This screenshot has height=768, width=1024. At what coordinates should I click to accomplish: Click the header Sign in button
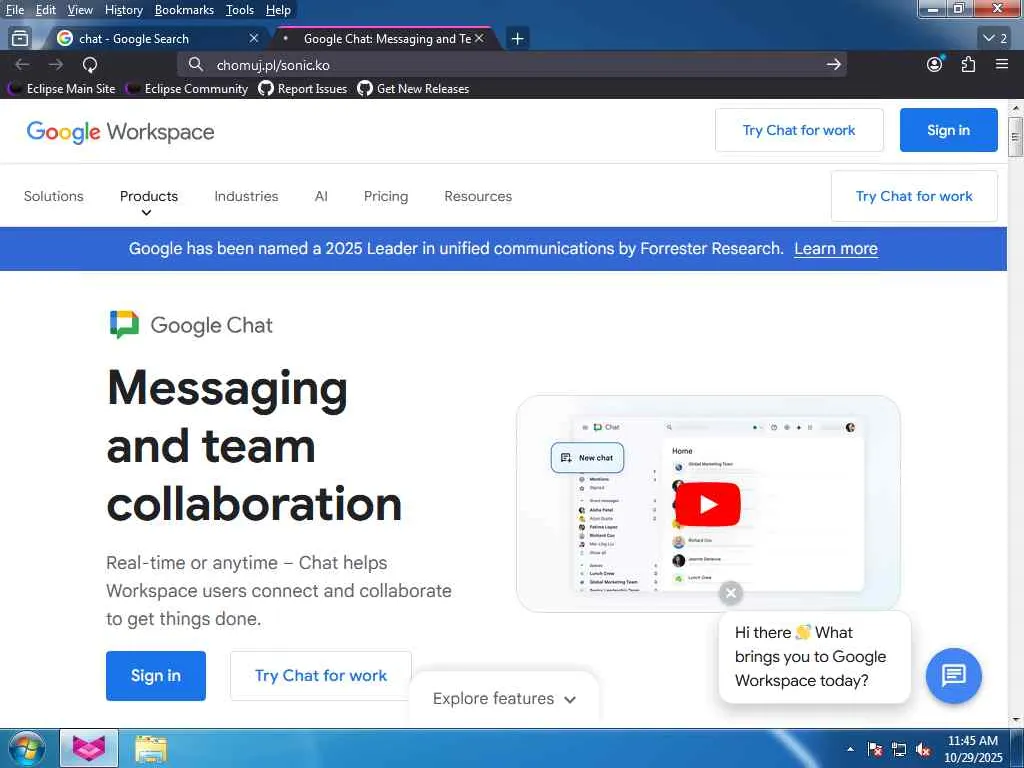948,130
